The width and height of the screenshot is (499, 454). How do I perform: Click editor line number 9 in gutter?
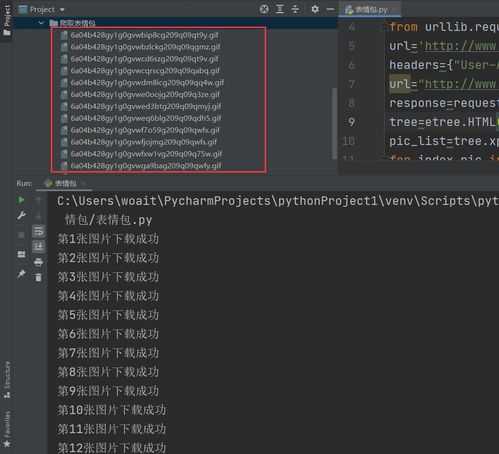tap(351, 122)
